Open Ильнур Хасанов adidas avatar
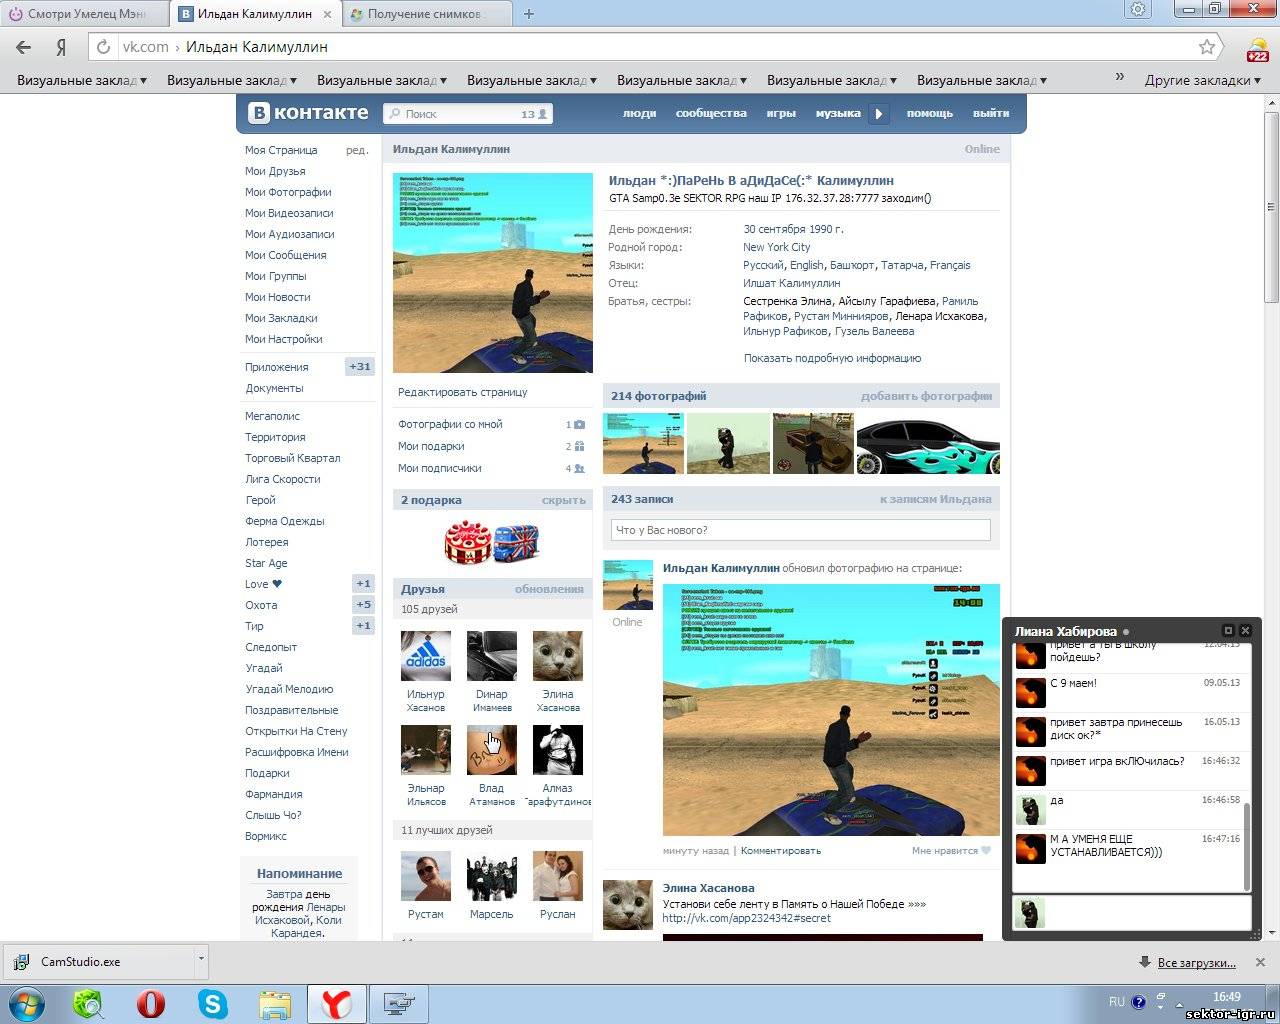Image resolution: width=1280 pixels, height=1024 pixels. tap(426, 656)
